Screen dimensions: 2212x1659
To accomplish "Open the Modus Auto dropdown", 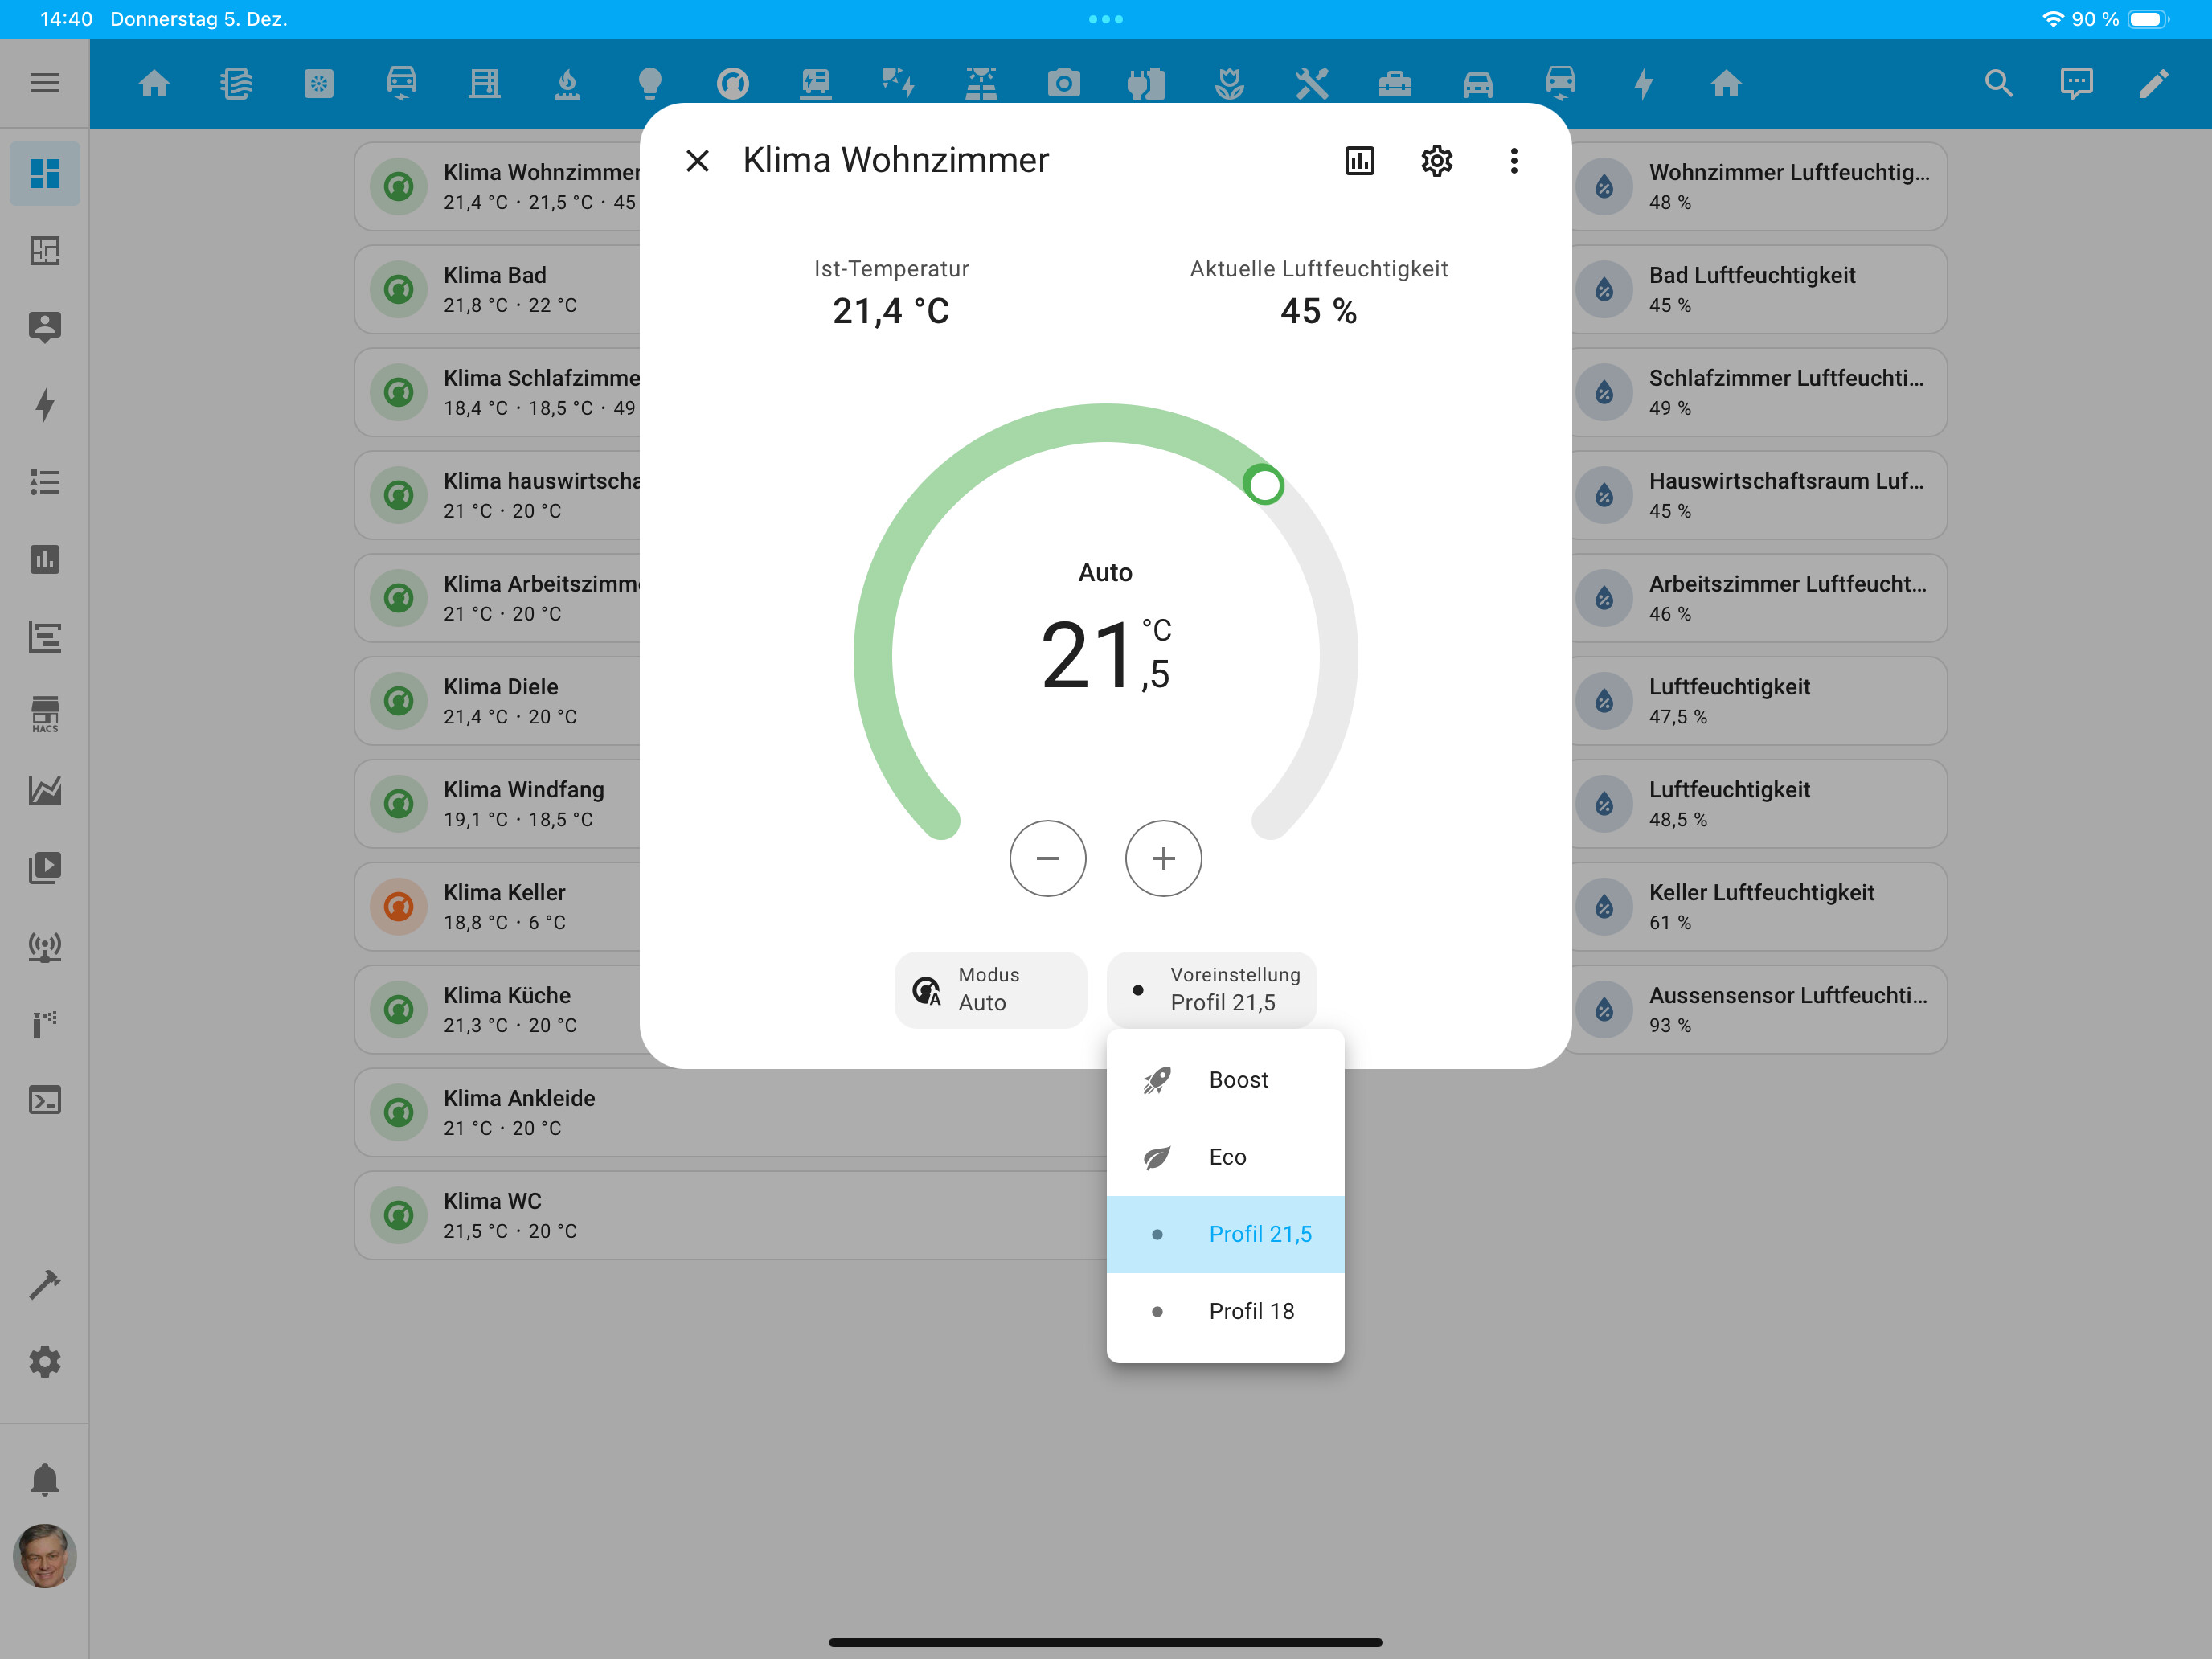I will point(990,989).
